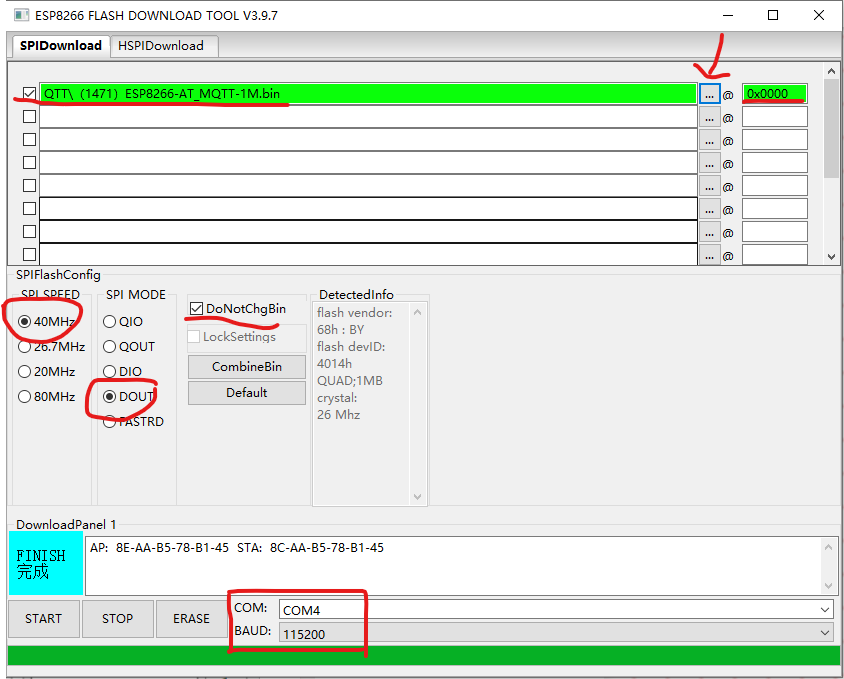Click the STA: 8C-AA-B5-78-B1-45 text in the log
Viewport: 844px width, 679px height.
point(311,548)
